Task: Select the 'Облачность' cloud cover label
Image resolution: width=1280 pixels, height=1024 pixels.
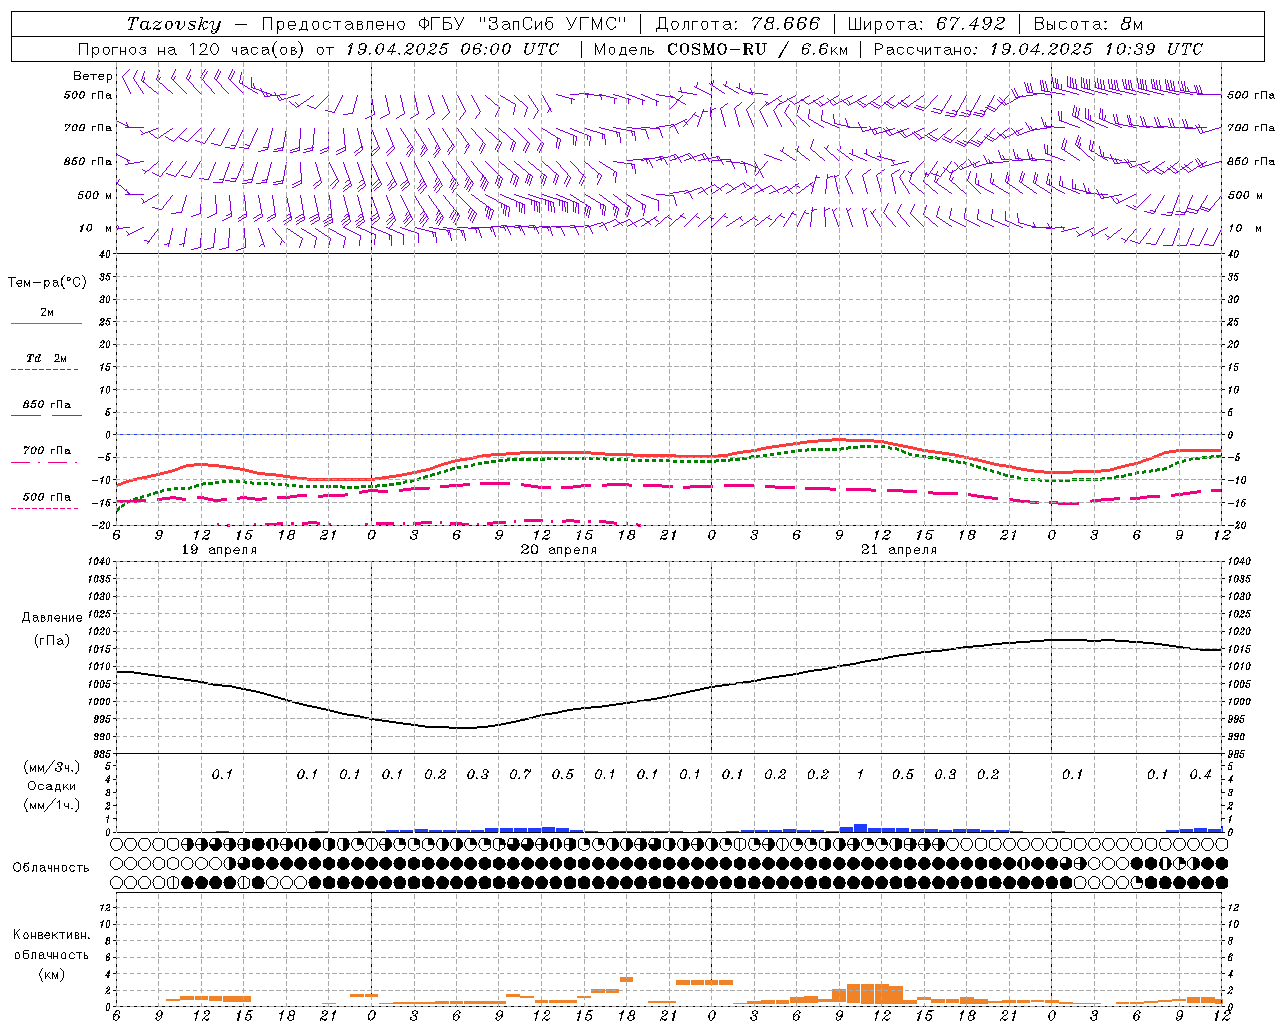Action: point(51,868)
